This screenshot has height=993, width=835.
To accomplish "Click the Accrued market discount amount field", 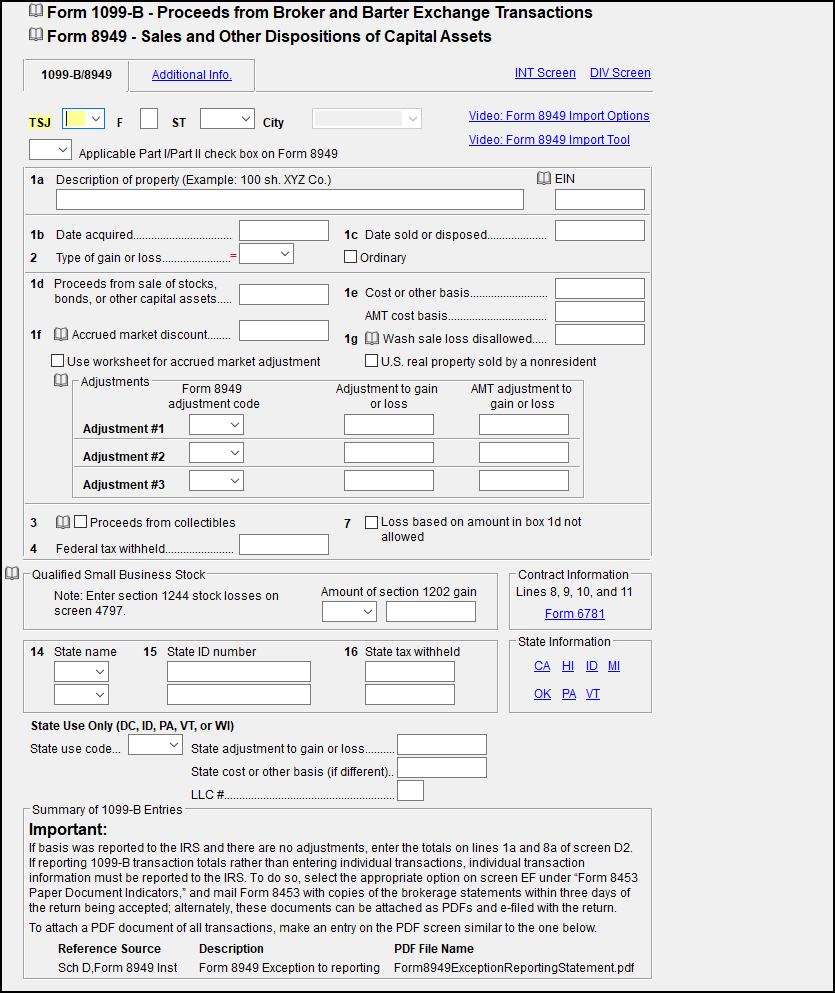I will coord(284,331).
